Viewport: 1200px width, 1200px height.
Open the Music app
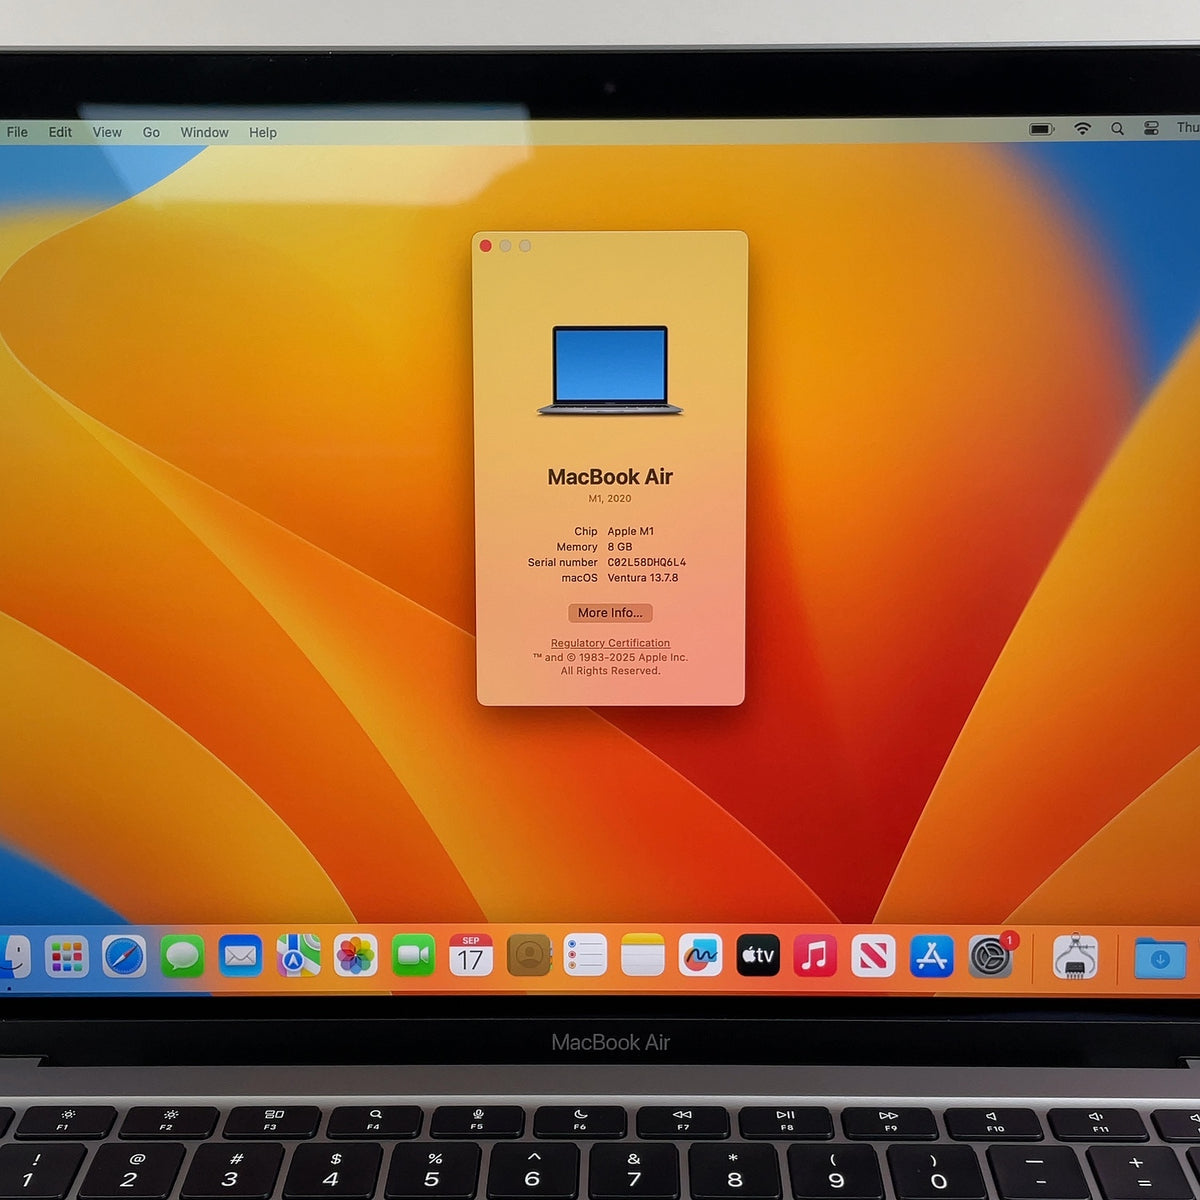[x=815, y=956]
